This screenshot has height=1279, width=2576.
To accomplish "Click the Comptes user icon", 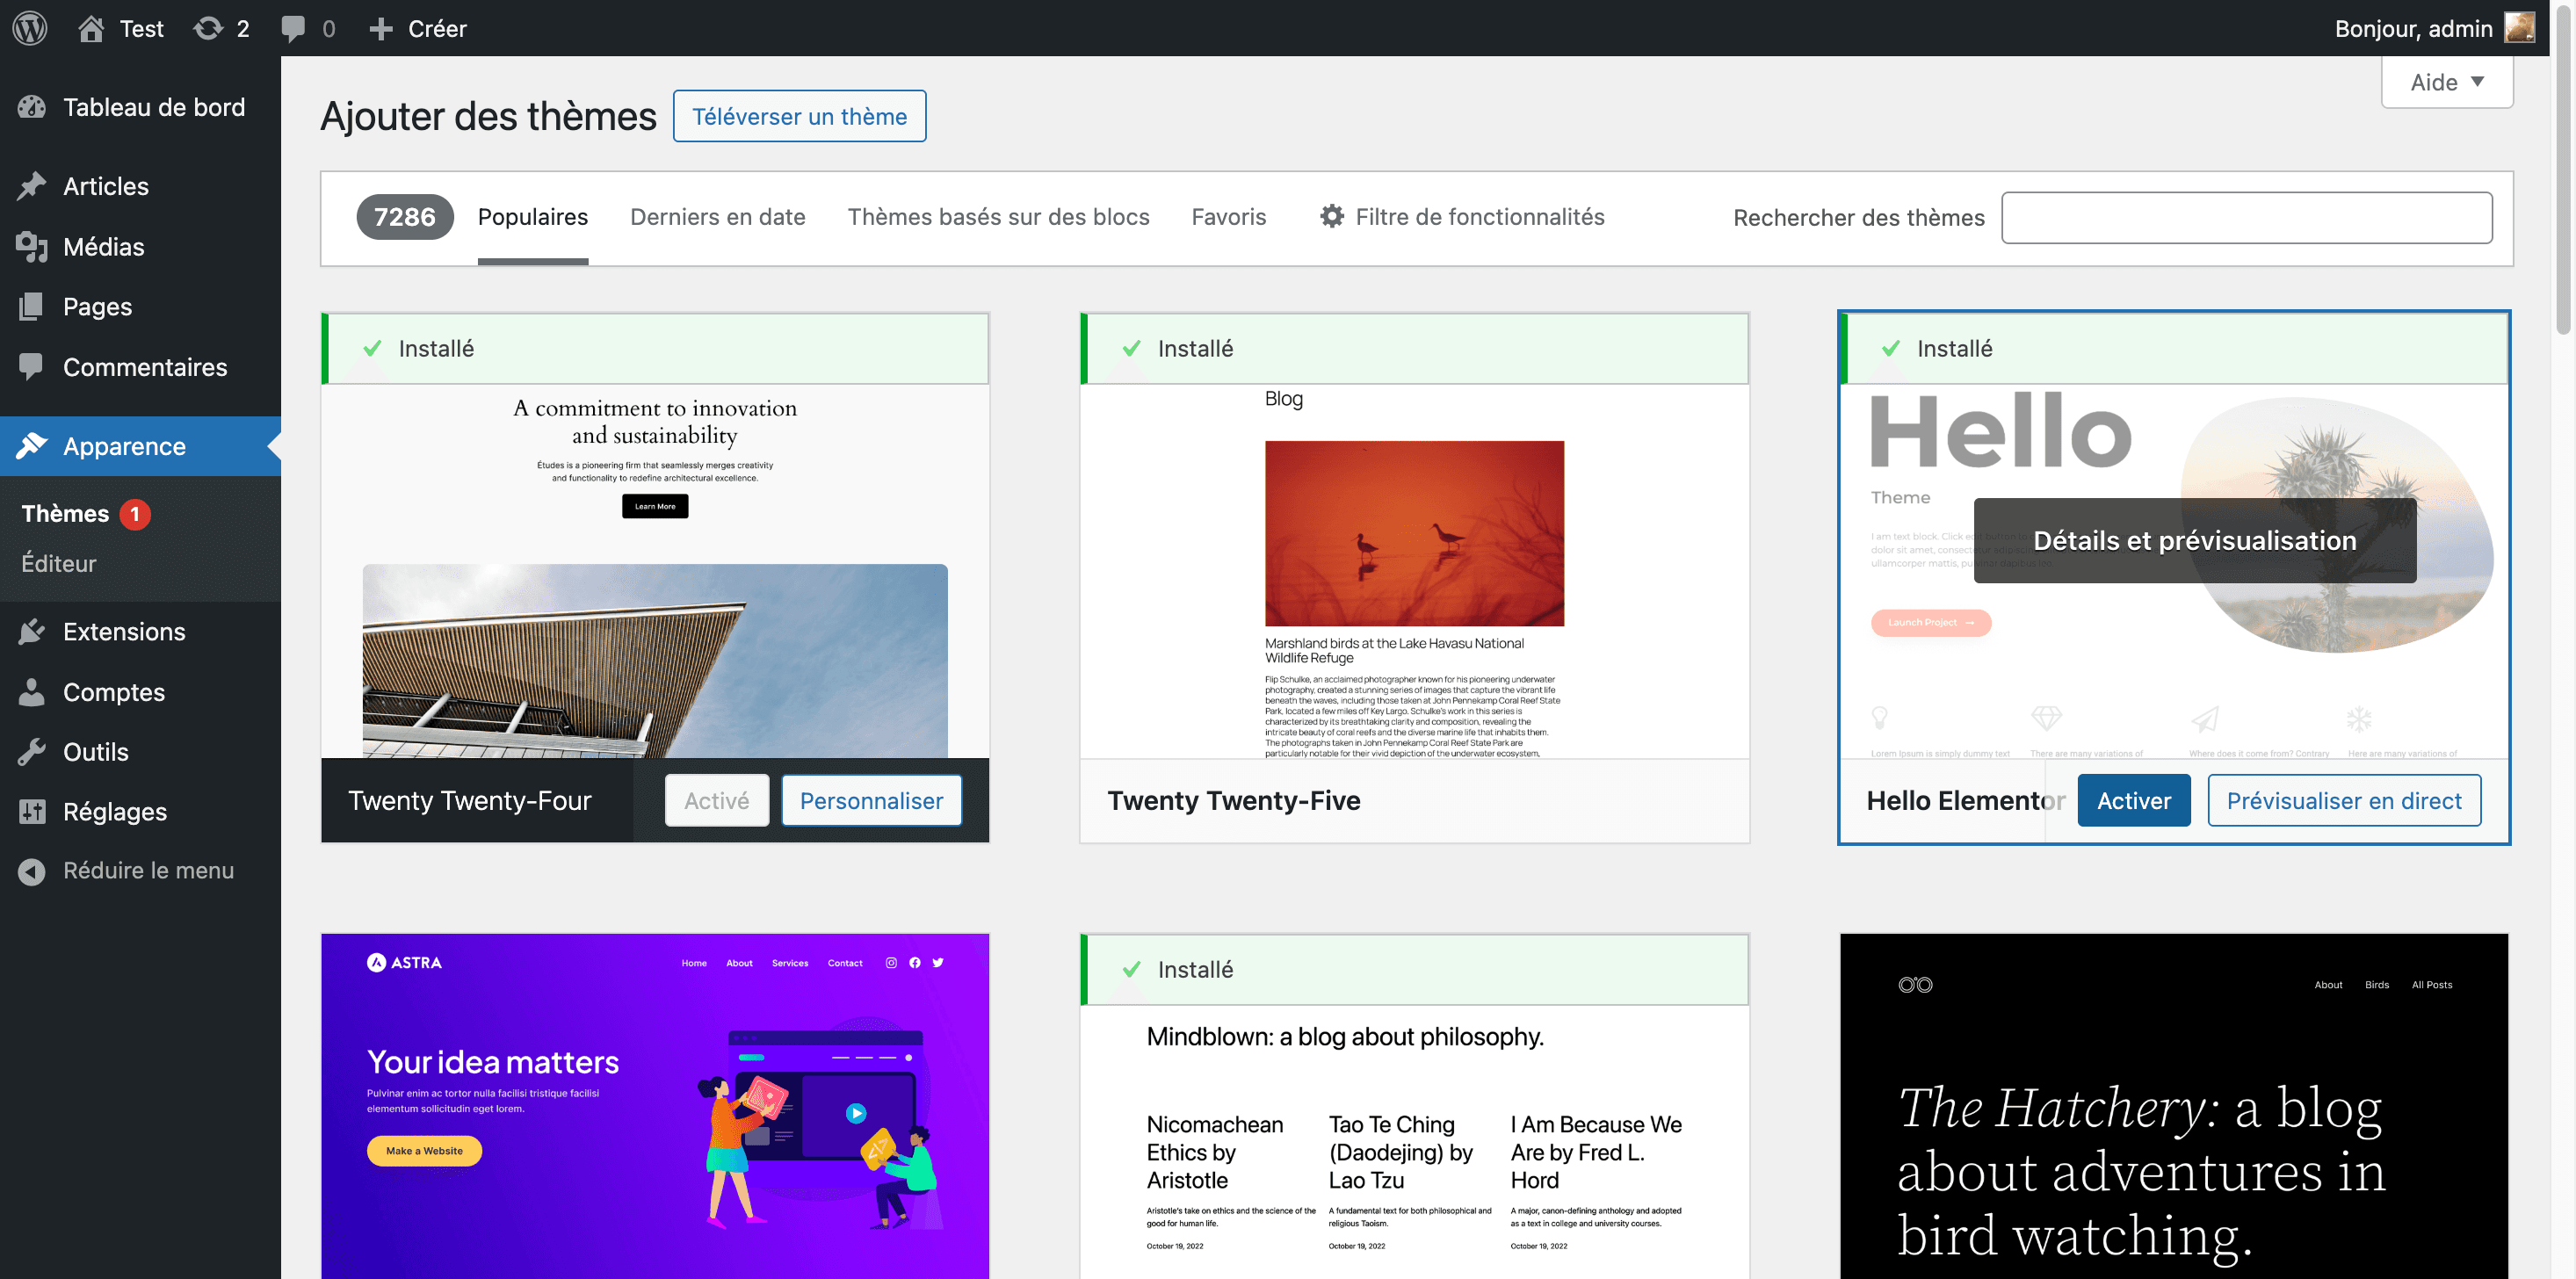I will coord(32,692).
